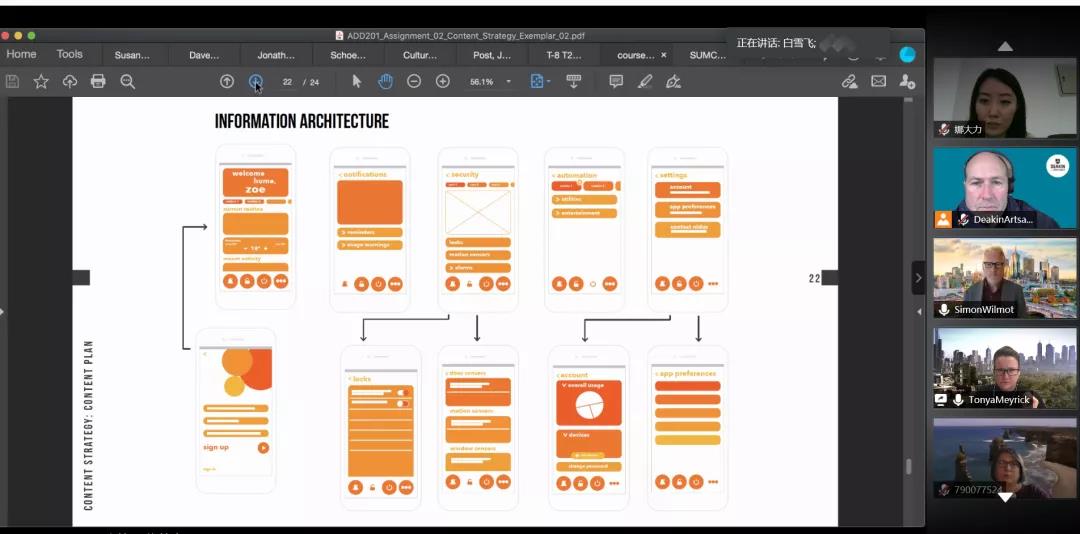
Task: Zoom out with the minus icon
Action: 414,81
